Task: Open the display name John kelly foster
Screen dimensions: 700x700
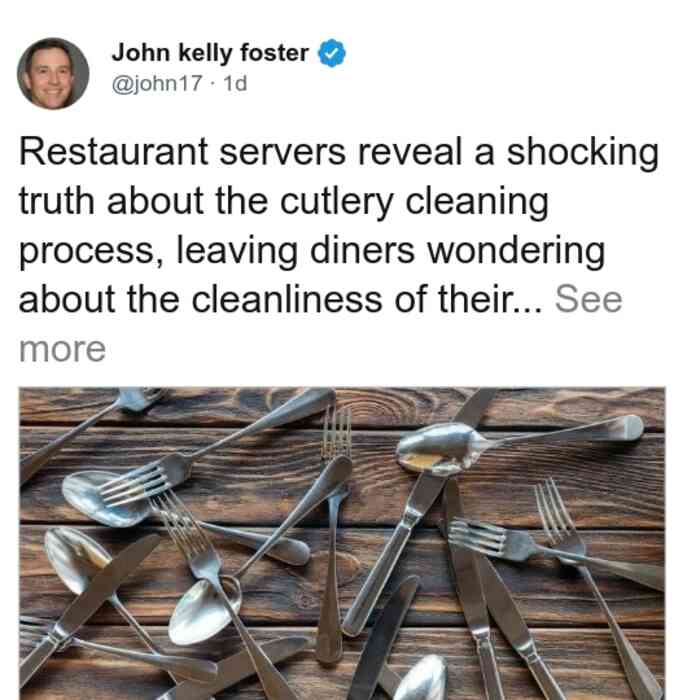Action: [x=210, y=53]
